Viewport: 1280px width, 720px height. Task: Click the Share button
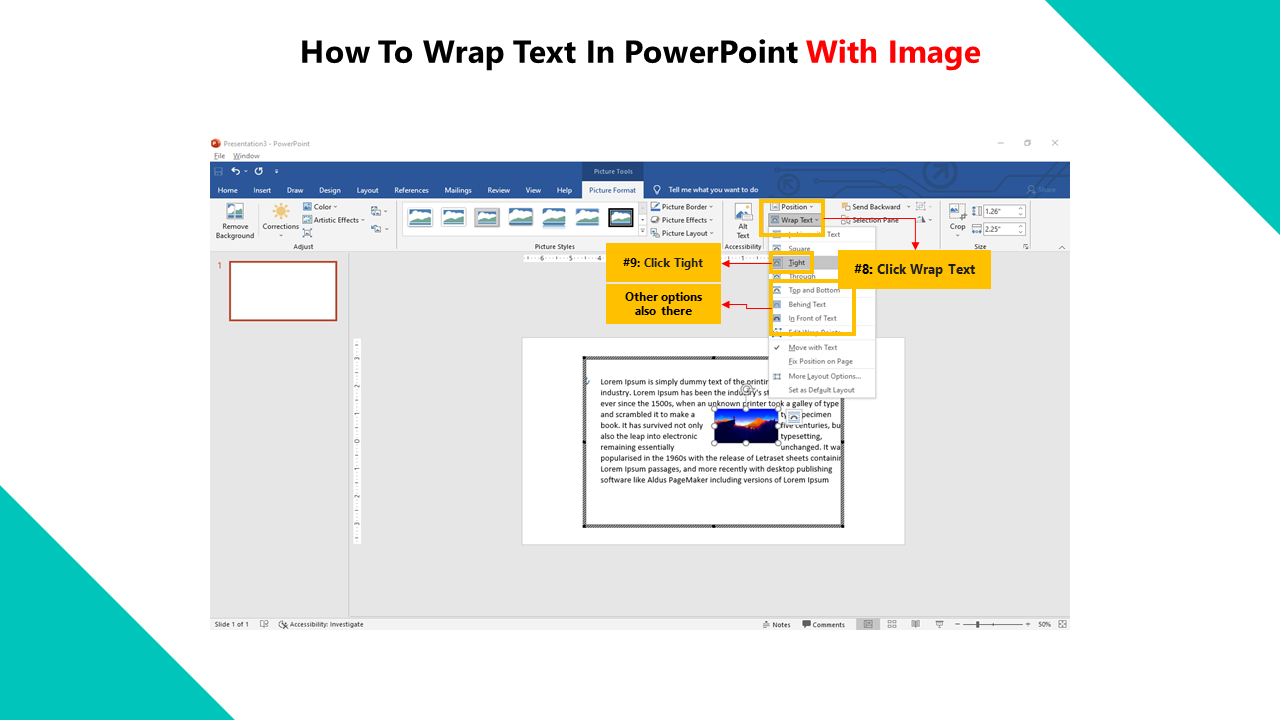coord(1040,189)
